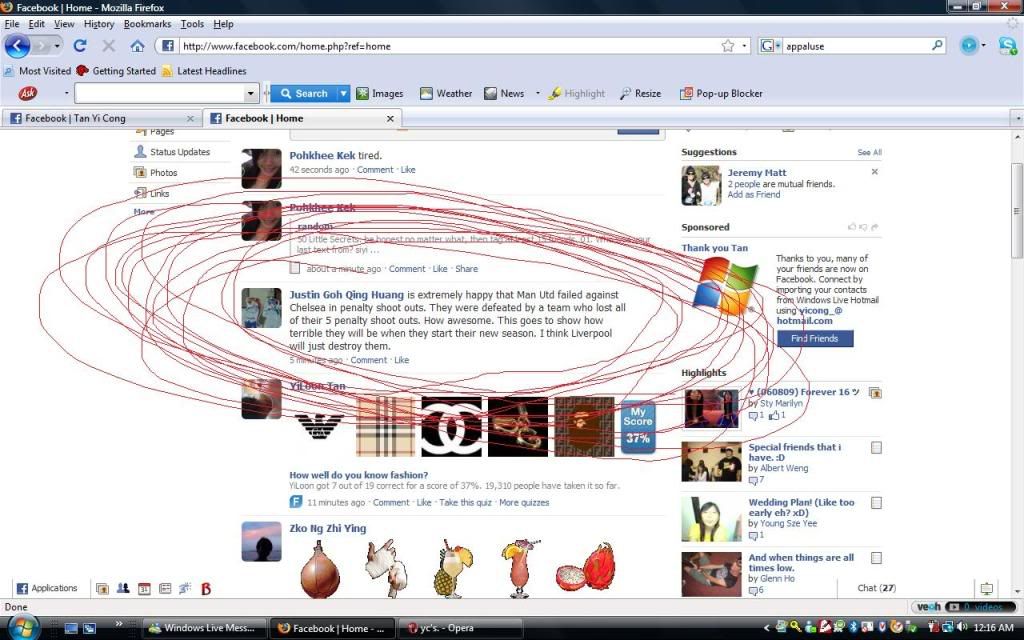This screenshot has width=1024, height=640.
Task: Open the Applications menu in Facebook's bottom bar
Action: (x=46, y=588)
